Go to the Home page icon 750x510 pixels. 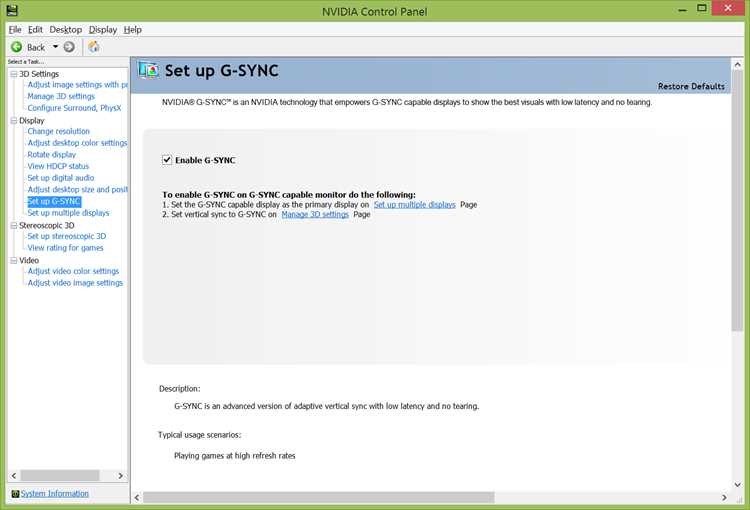tap(94, 47)
